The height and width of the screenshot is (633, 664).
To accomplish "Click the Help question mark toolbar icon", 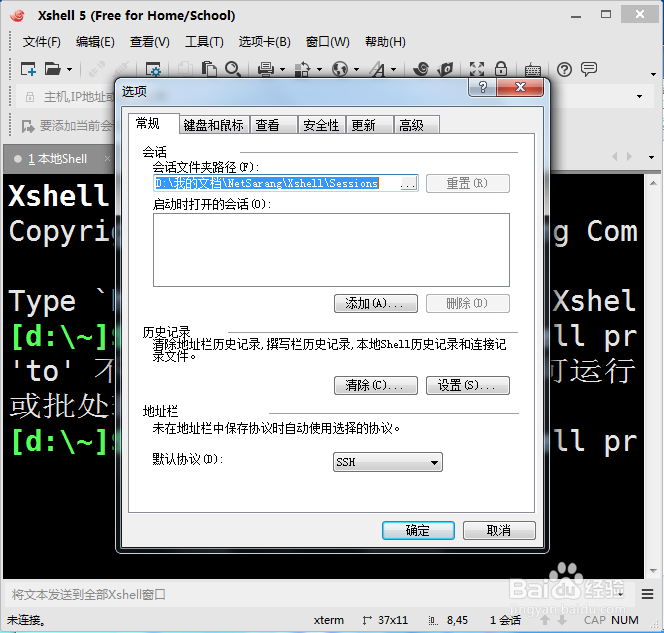I will 564,69.
